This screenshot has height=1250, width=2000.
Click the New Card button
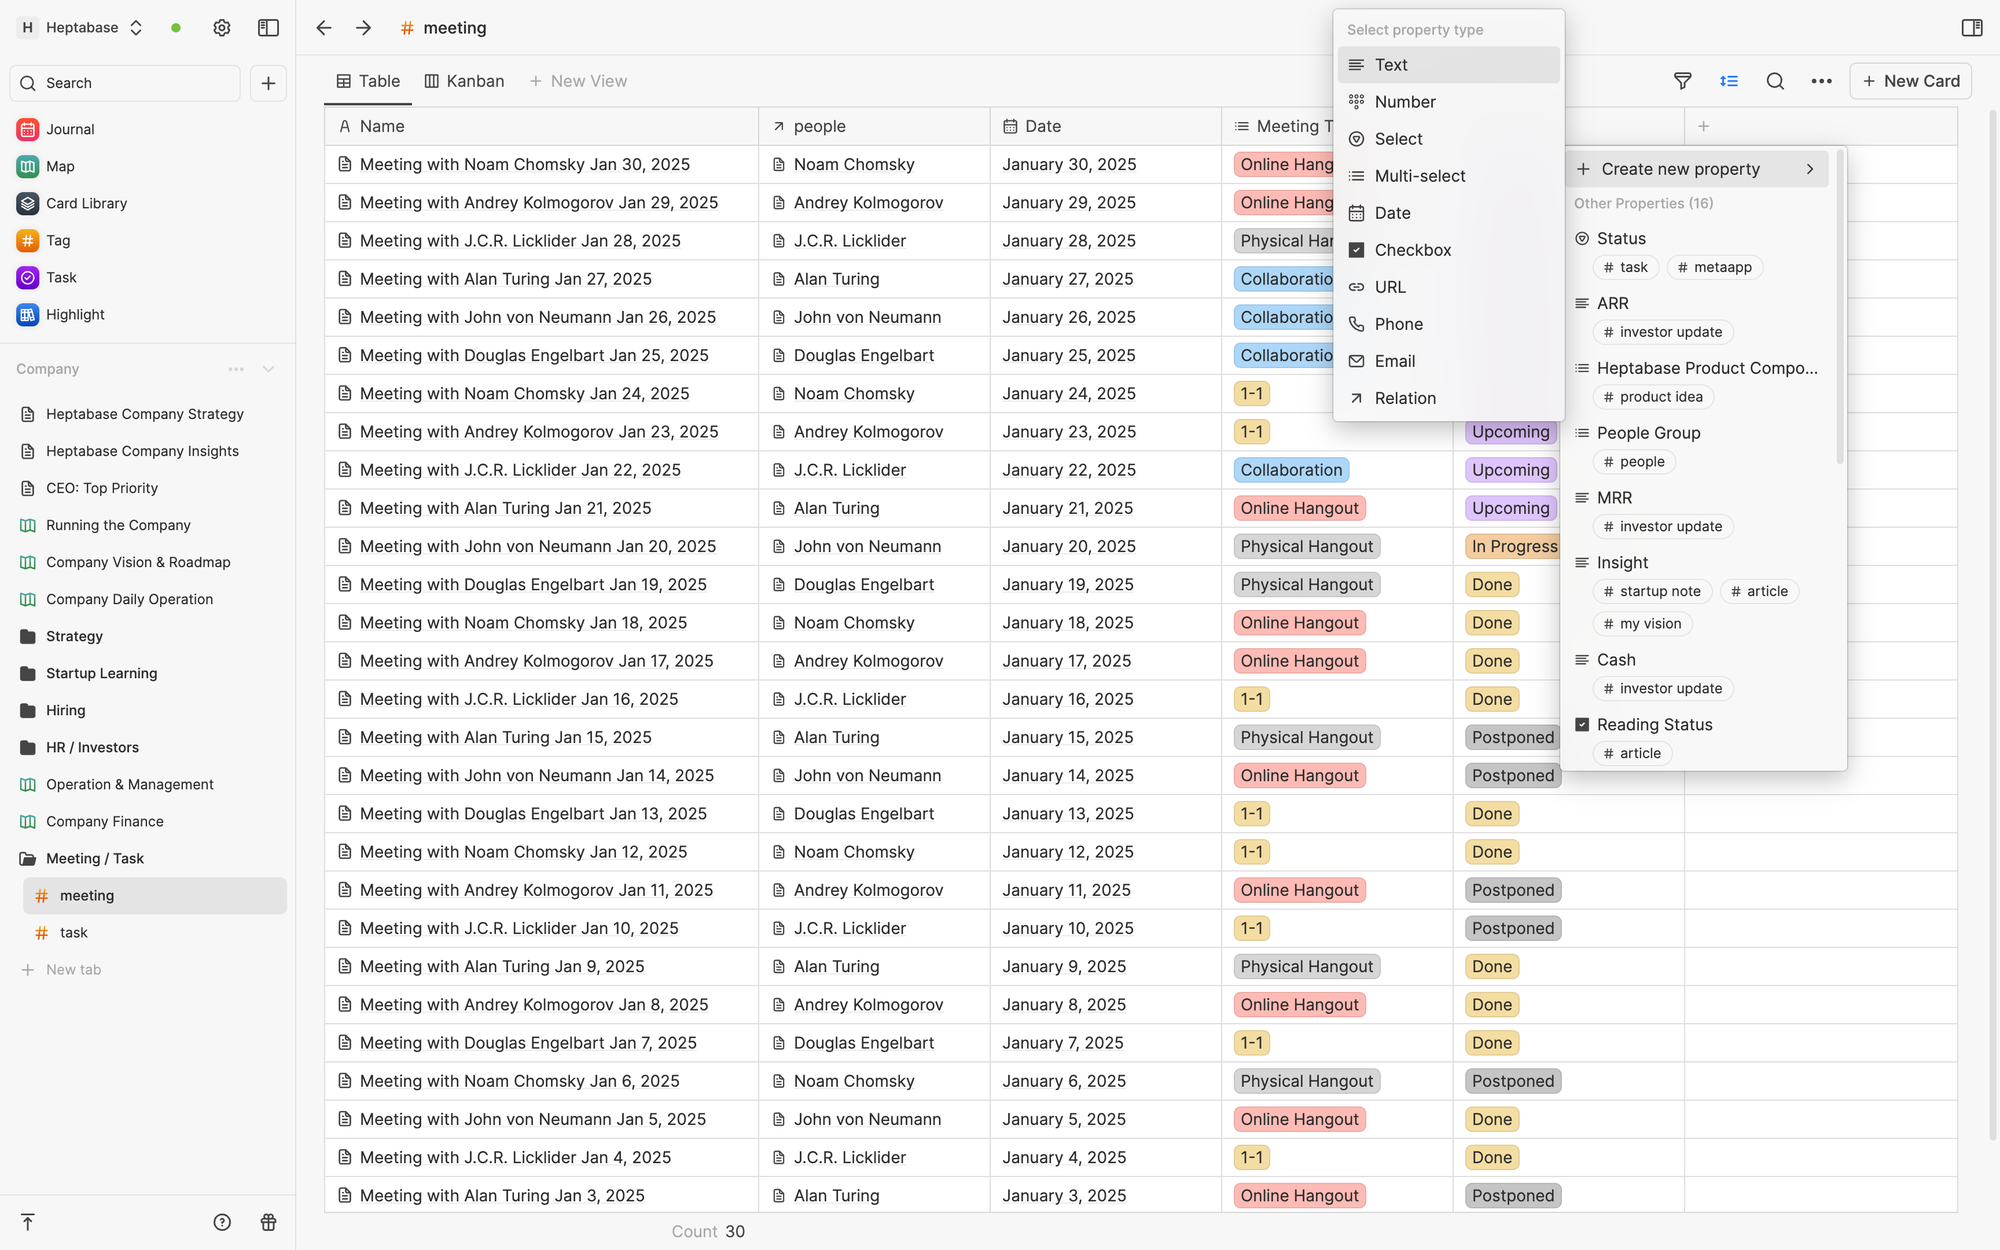(x=1910, y=81)
